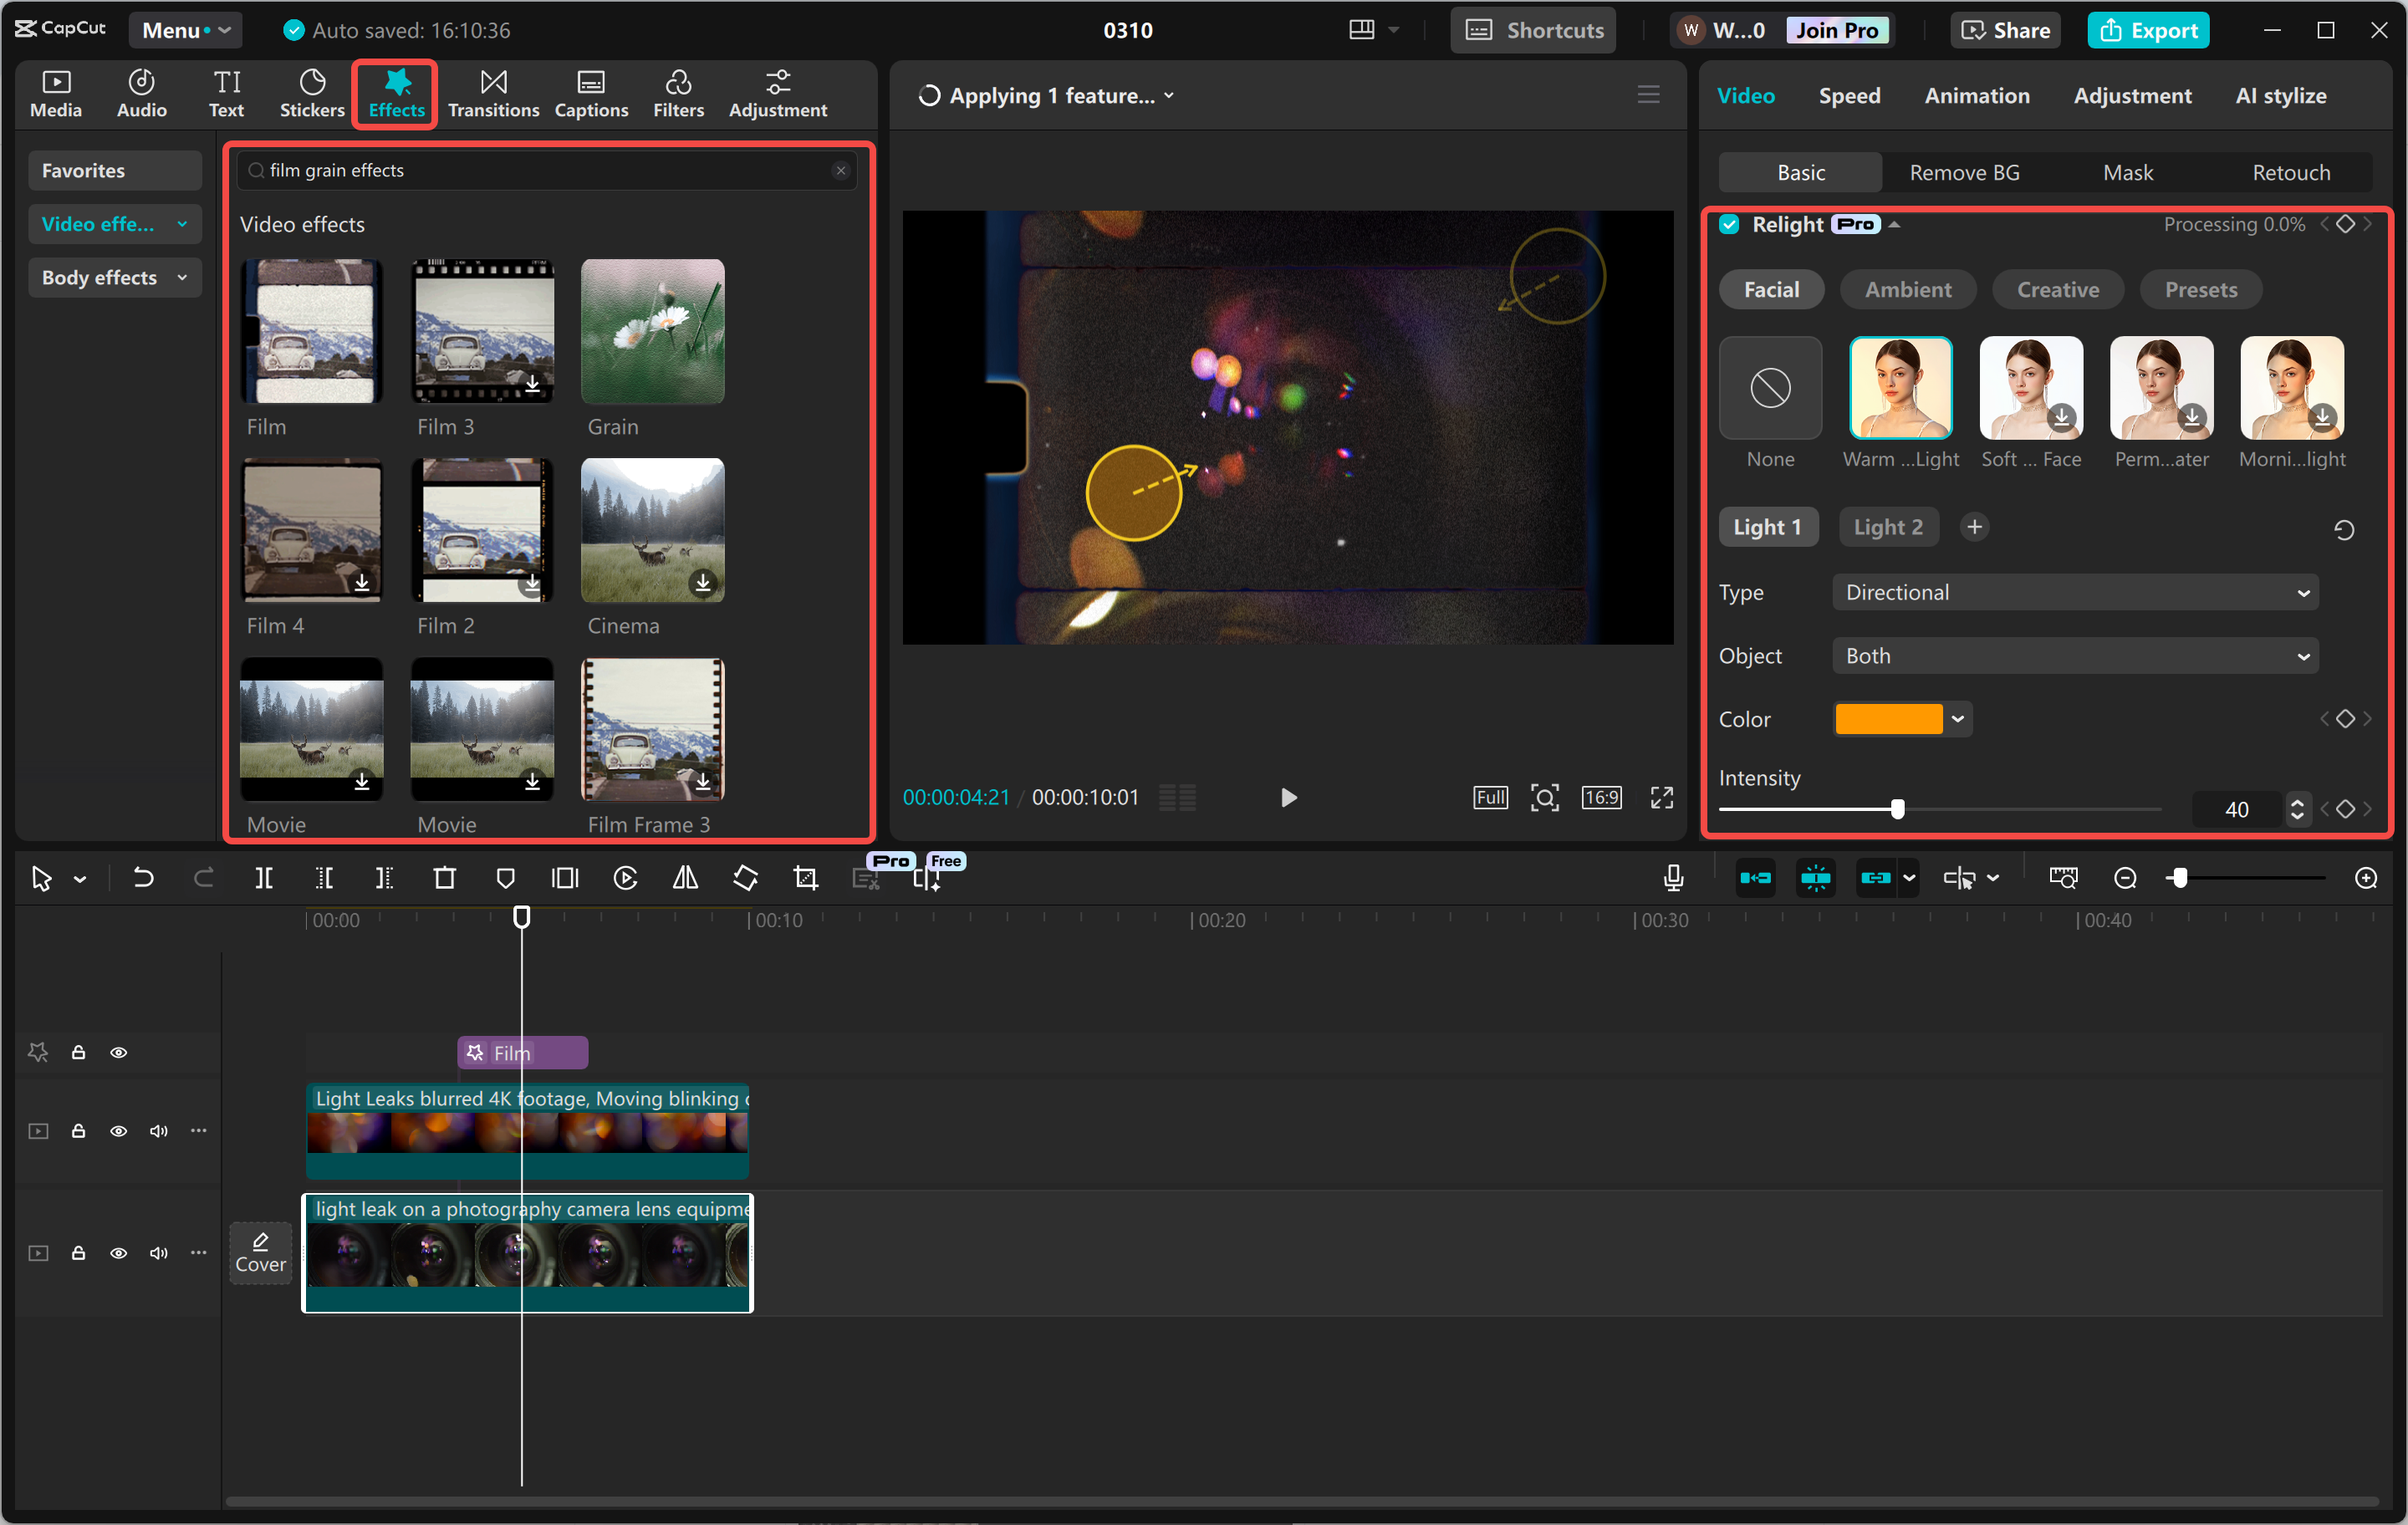Select the Ambient relight option

tap(1907, 289)
